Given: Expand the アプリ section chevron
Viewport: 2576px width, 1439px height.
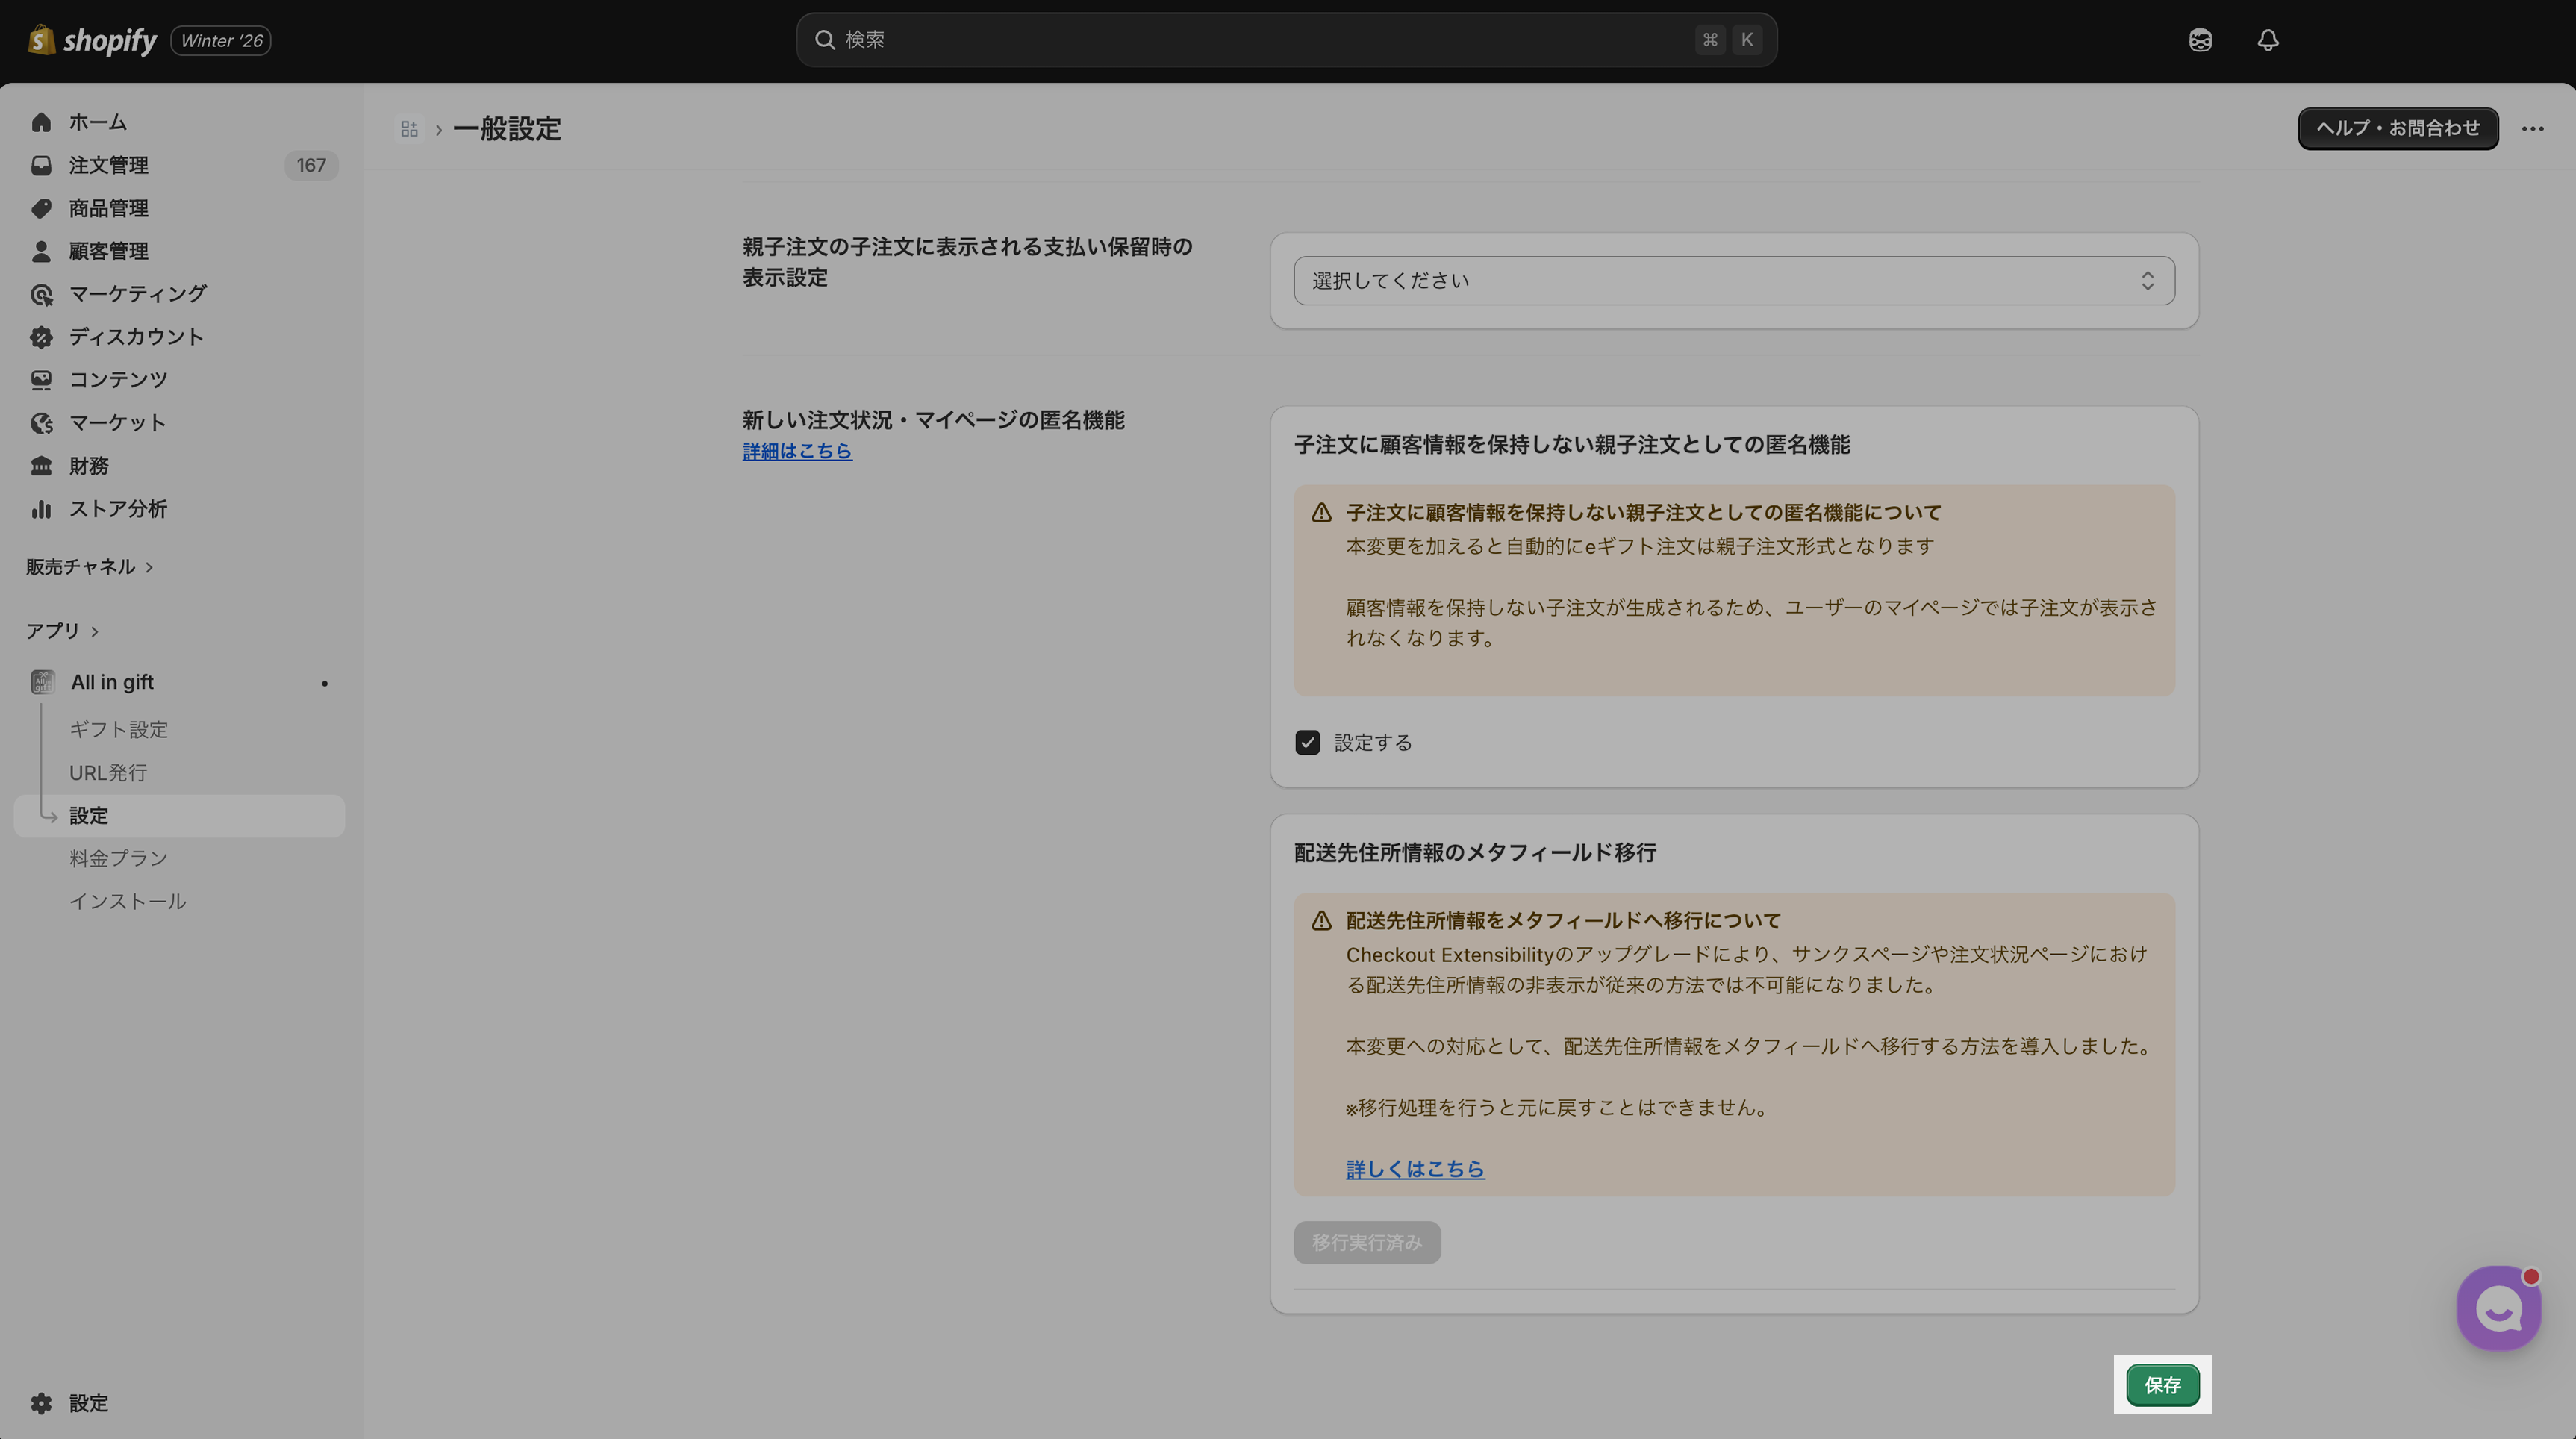Looking at the screenshot, I should [95, 631].
